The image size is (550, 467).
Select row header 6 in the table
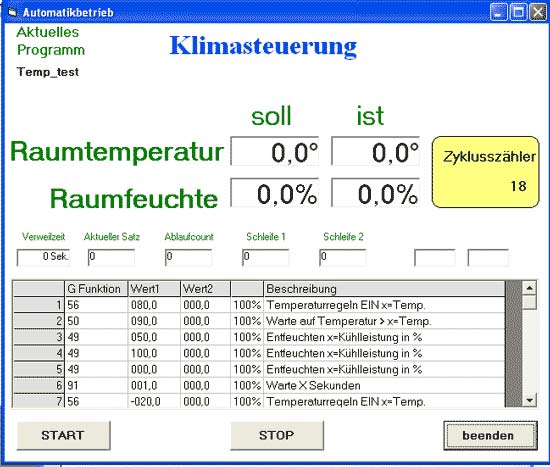pos(39,386)
